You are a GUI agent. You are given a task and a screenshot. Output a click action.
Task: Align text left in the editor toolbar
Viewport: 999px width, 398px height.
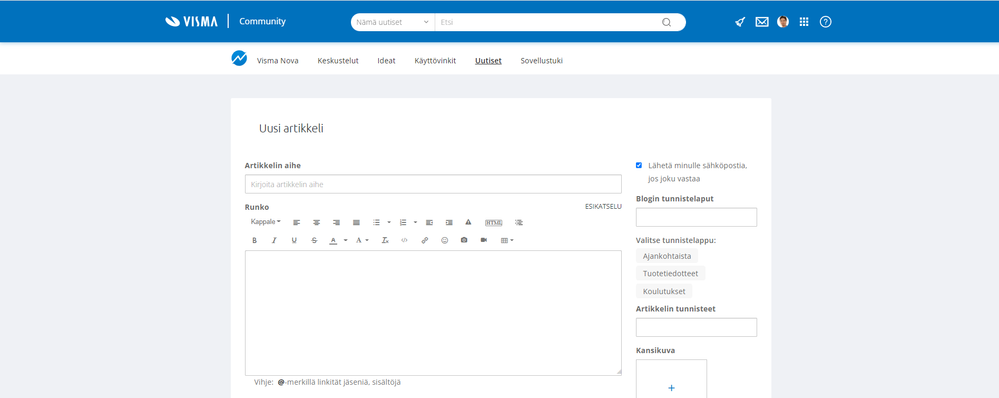pyautogui.click(x=296, y=222)
